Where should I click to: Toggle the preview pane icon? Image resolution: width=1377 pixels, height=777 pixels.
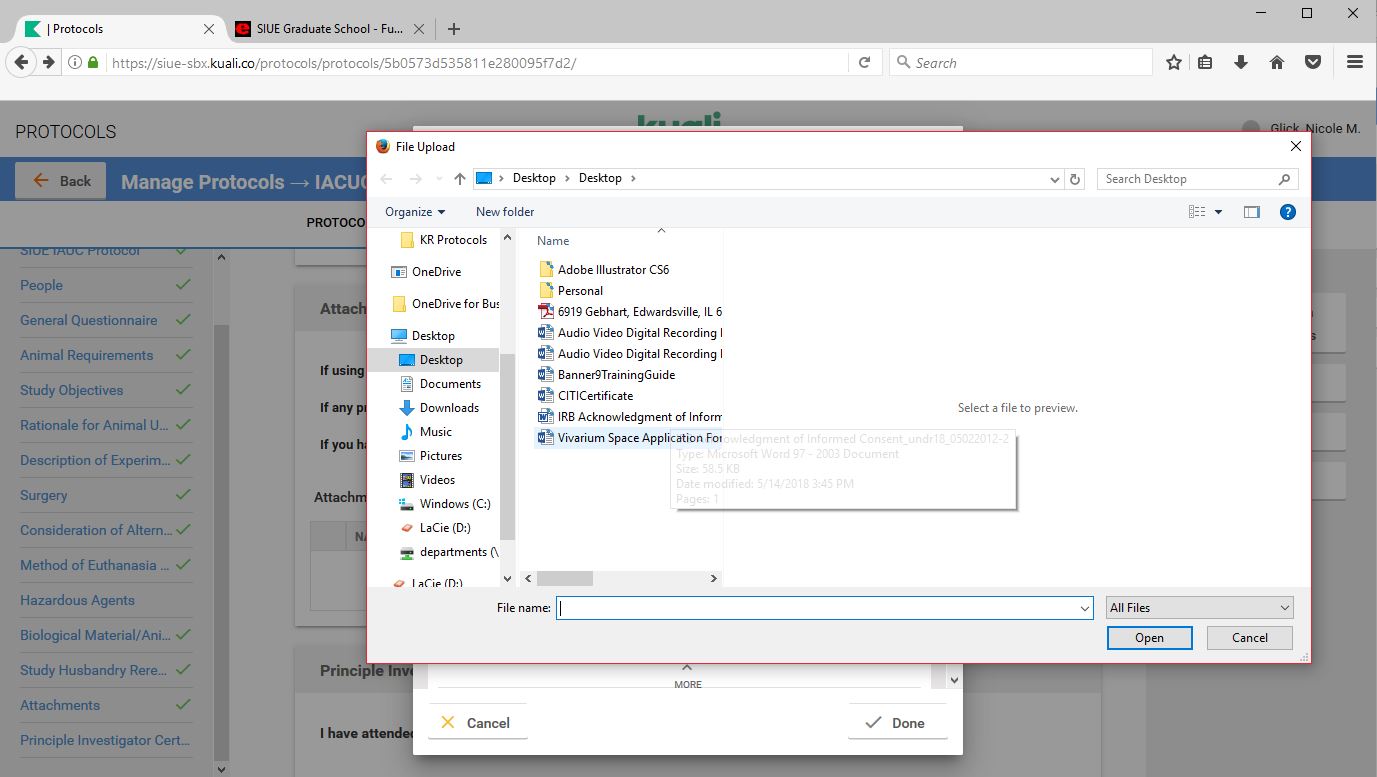click(x=1251, y=212)
